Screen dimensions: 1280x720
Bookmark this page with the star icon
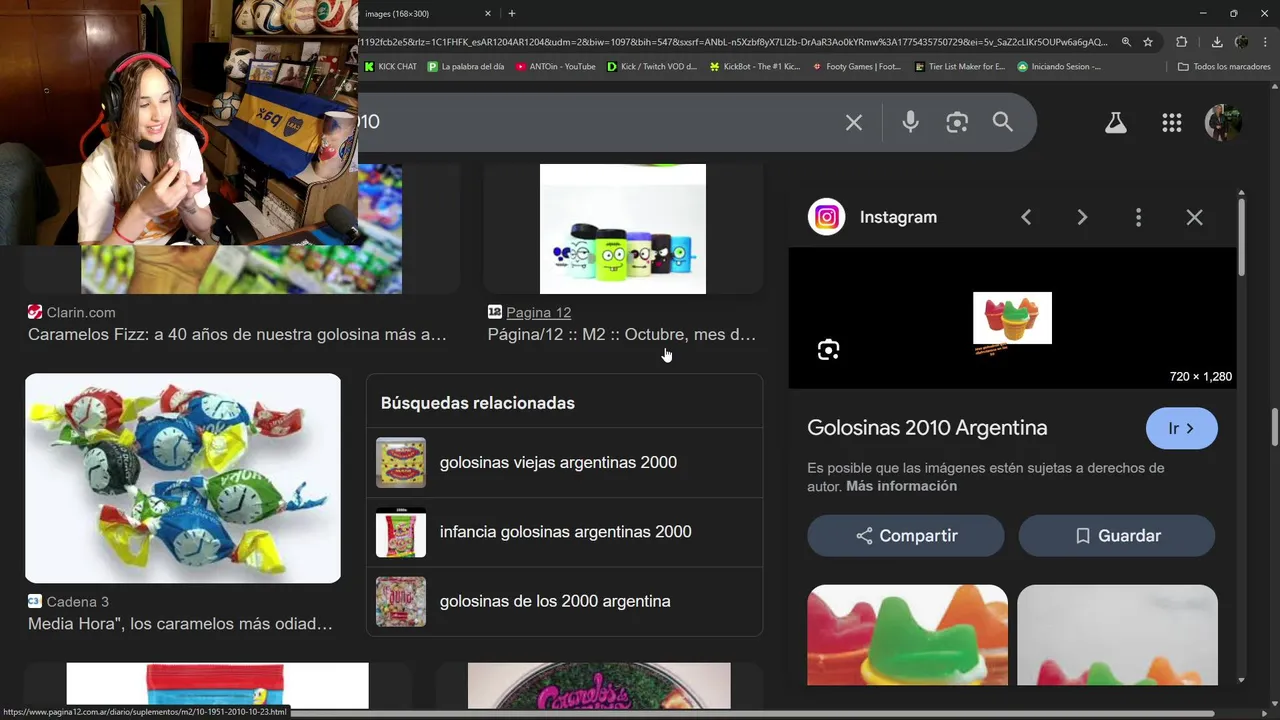pyautogui.click(x=1148, y=42)
